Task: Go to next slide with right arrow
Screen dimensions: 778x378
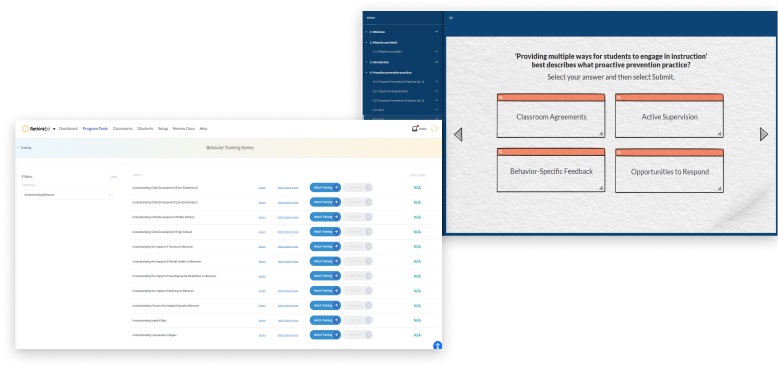Action: pos(764,134)
